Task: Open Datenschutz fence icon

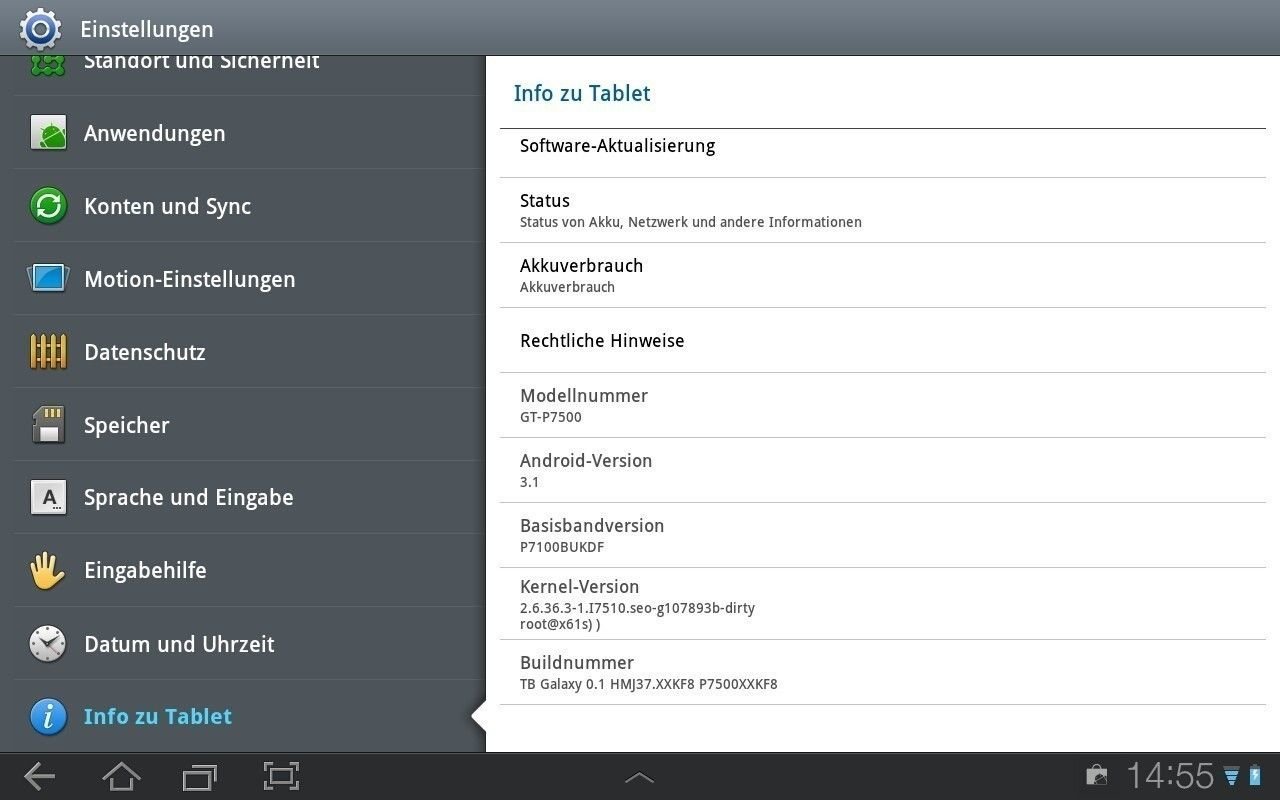Action: 48,352
